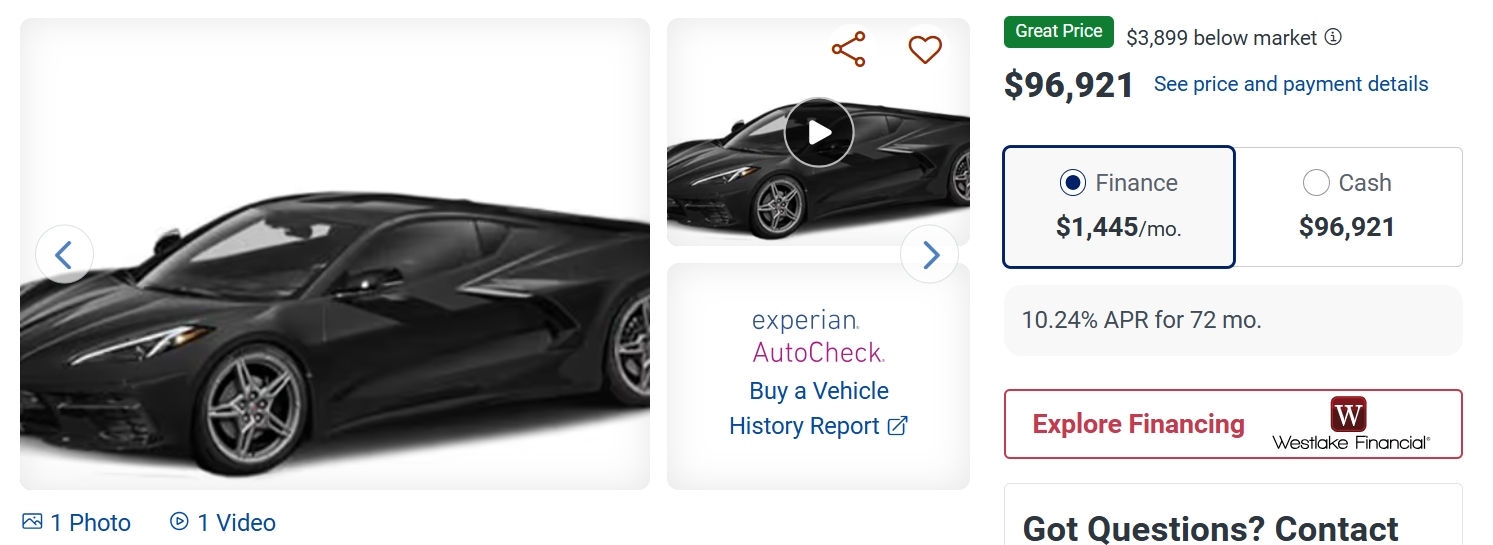Open info icon beside below market
This screenshot has height=545, width=1493.
click(1333, 37)
